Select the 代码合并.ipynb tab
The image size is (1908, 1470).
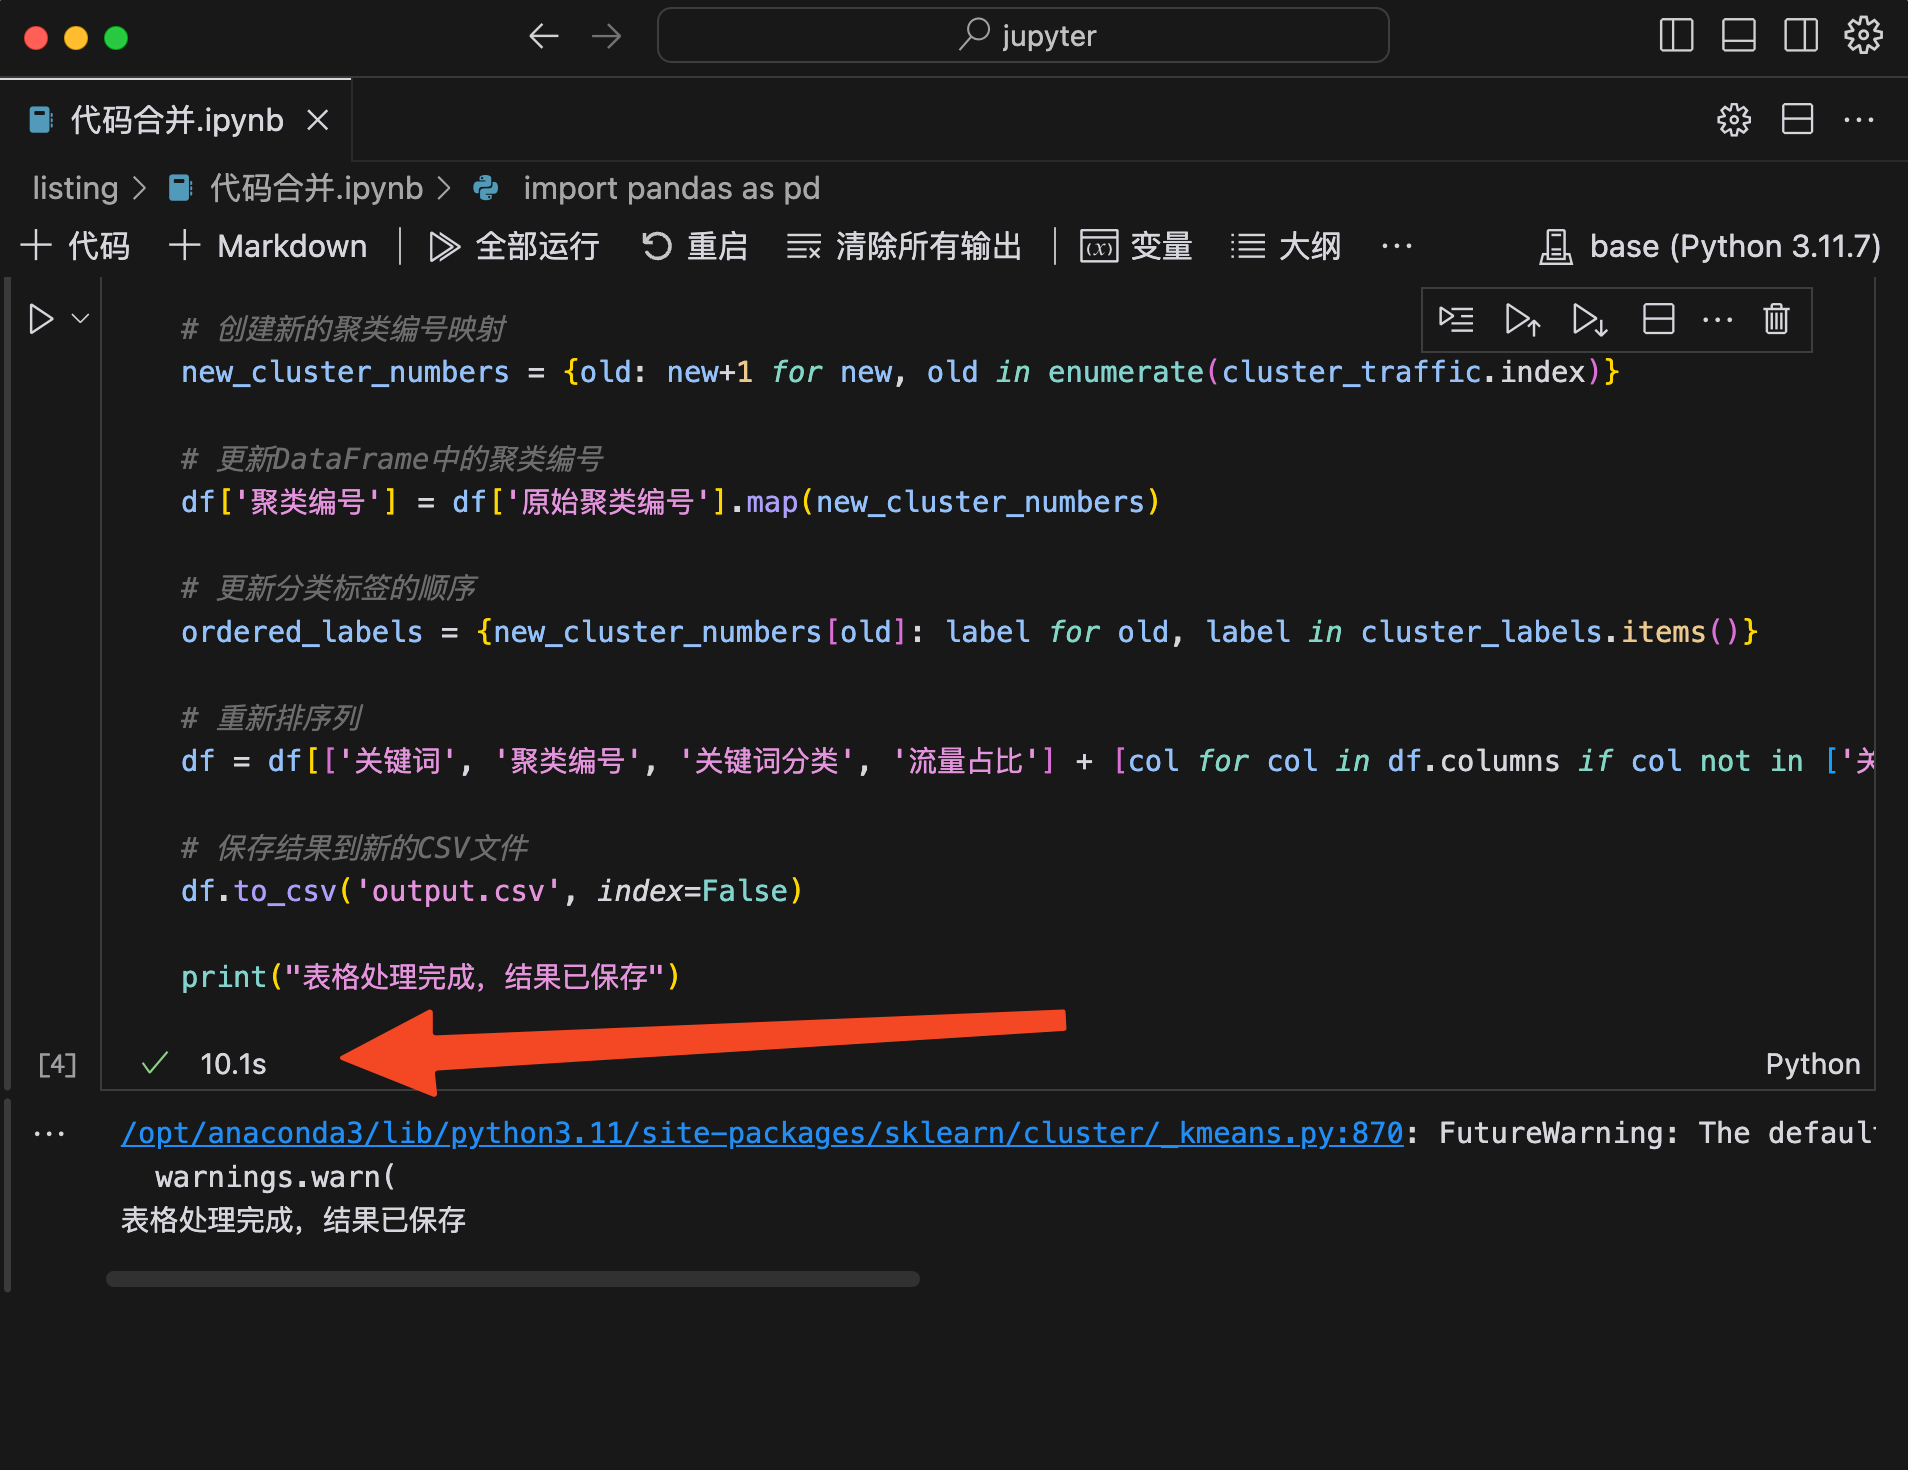point(175,120)
